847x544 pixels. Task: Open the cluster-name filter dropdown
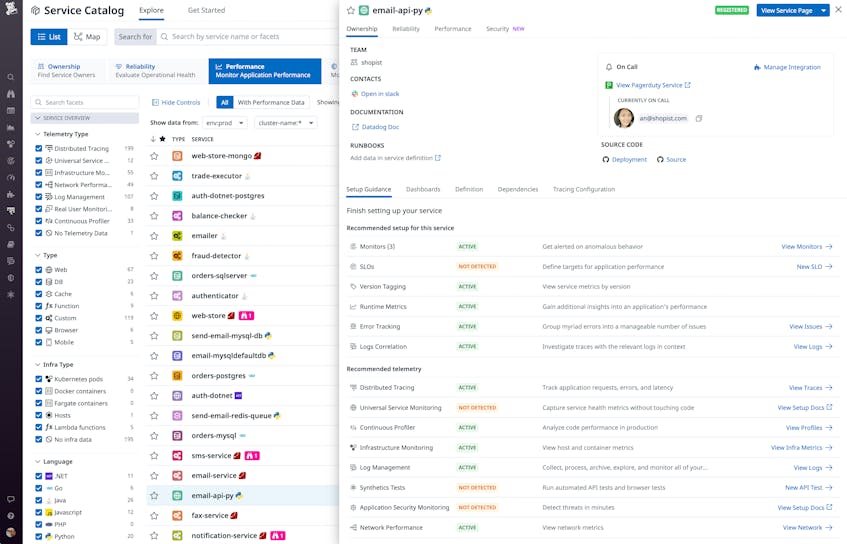[x=285, y=123]
